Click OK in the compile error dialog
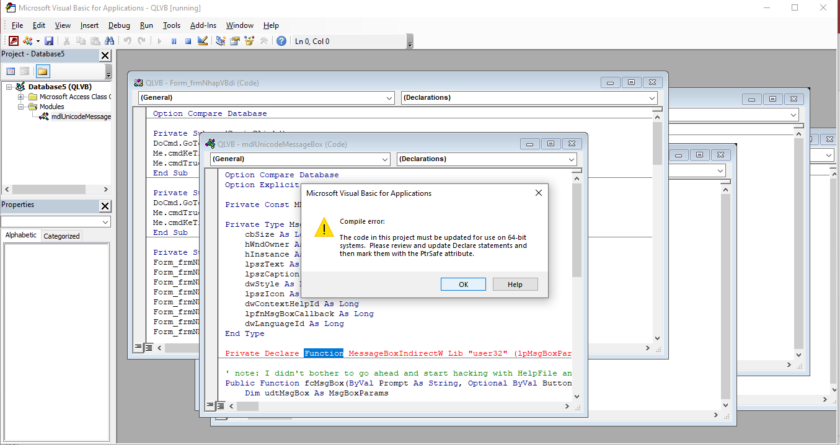Viewport: 840px width, 445px height. point(463,284)
